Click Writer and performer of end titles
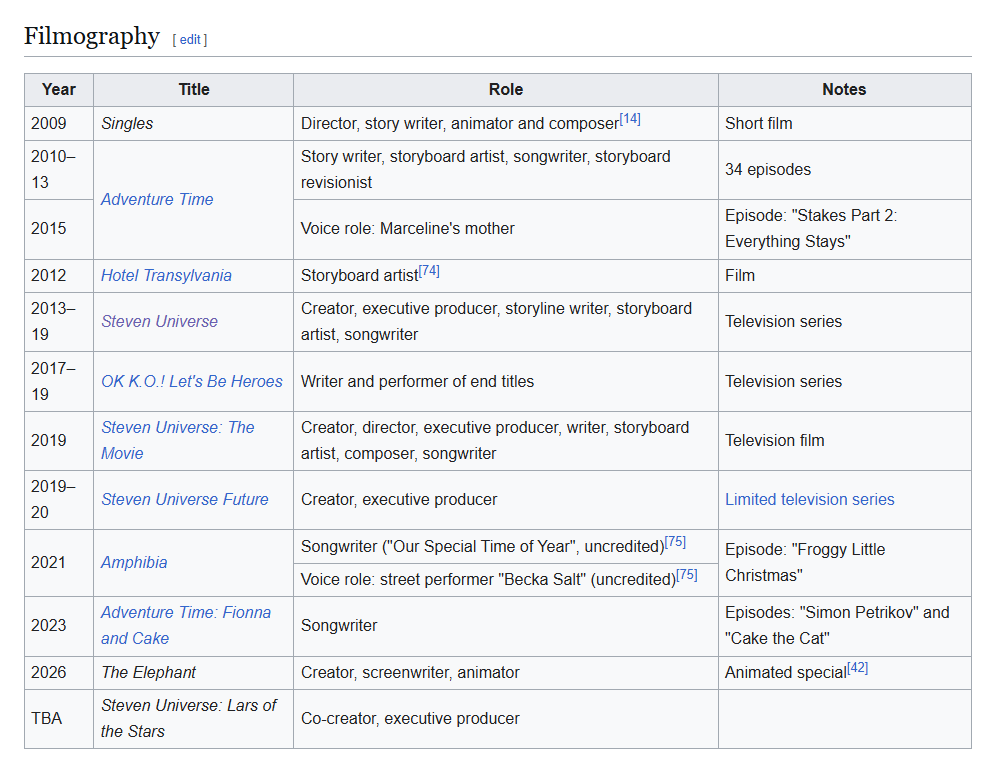981x778 pixels. 417,381
